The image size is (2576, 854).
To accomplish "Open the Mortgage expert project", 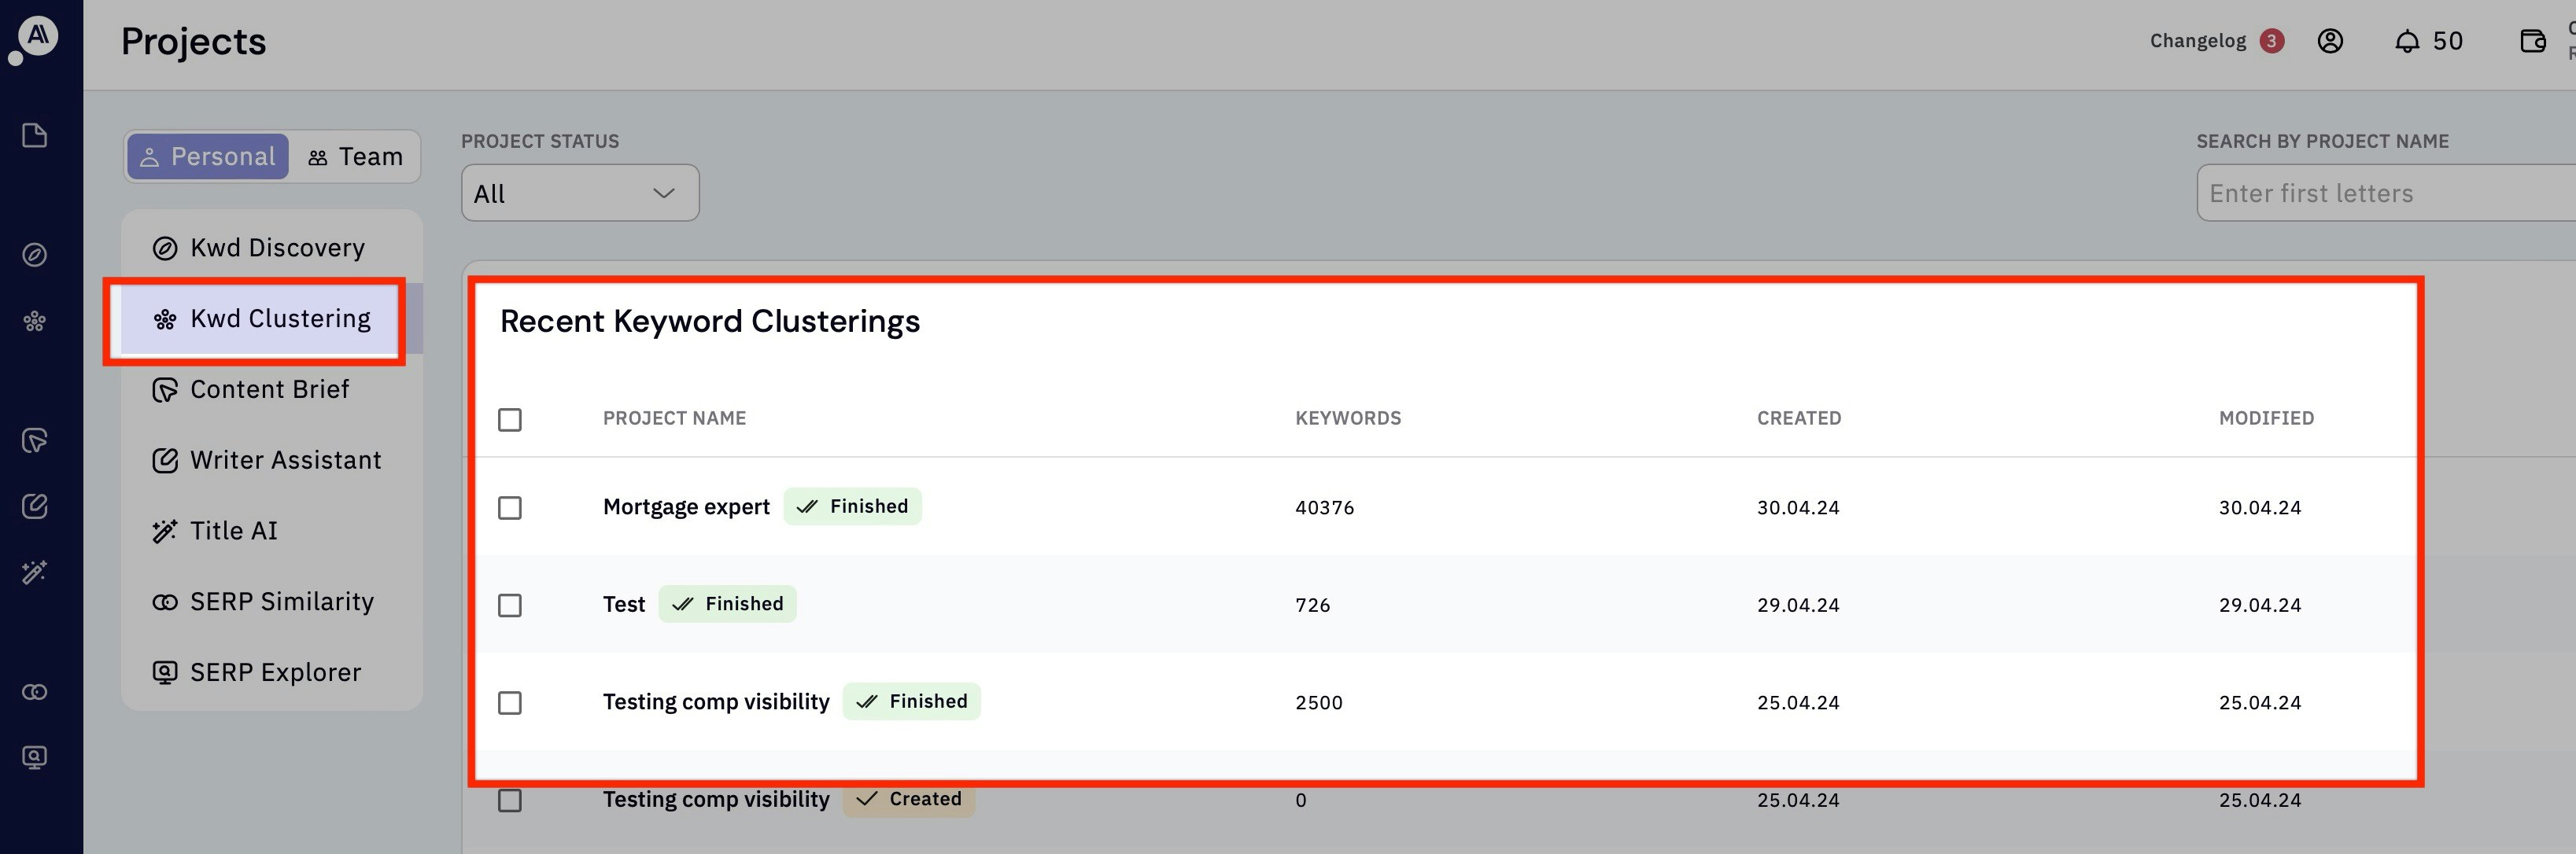I will [686, 507].
